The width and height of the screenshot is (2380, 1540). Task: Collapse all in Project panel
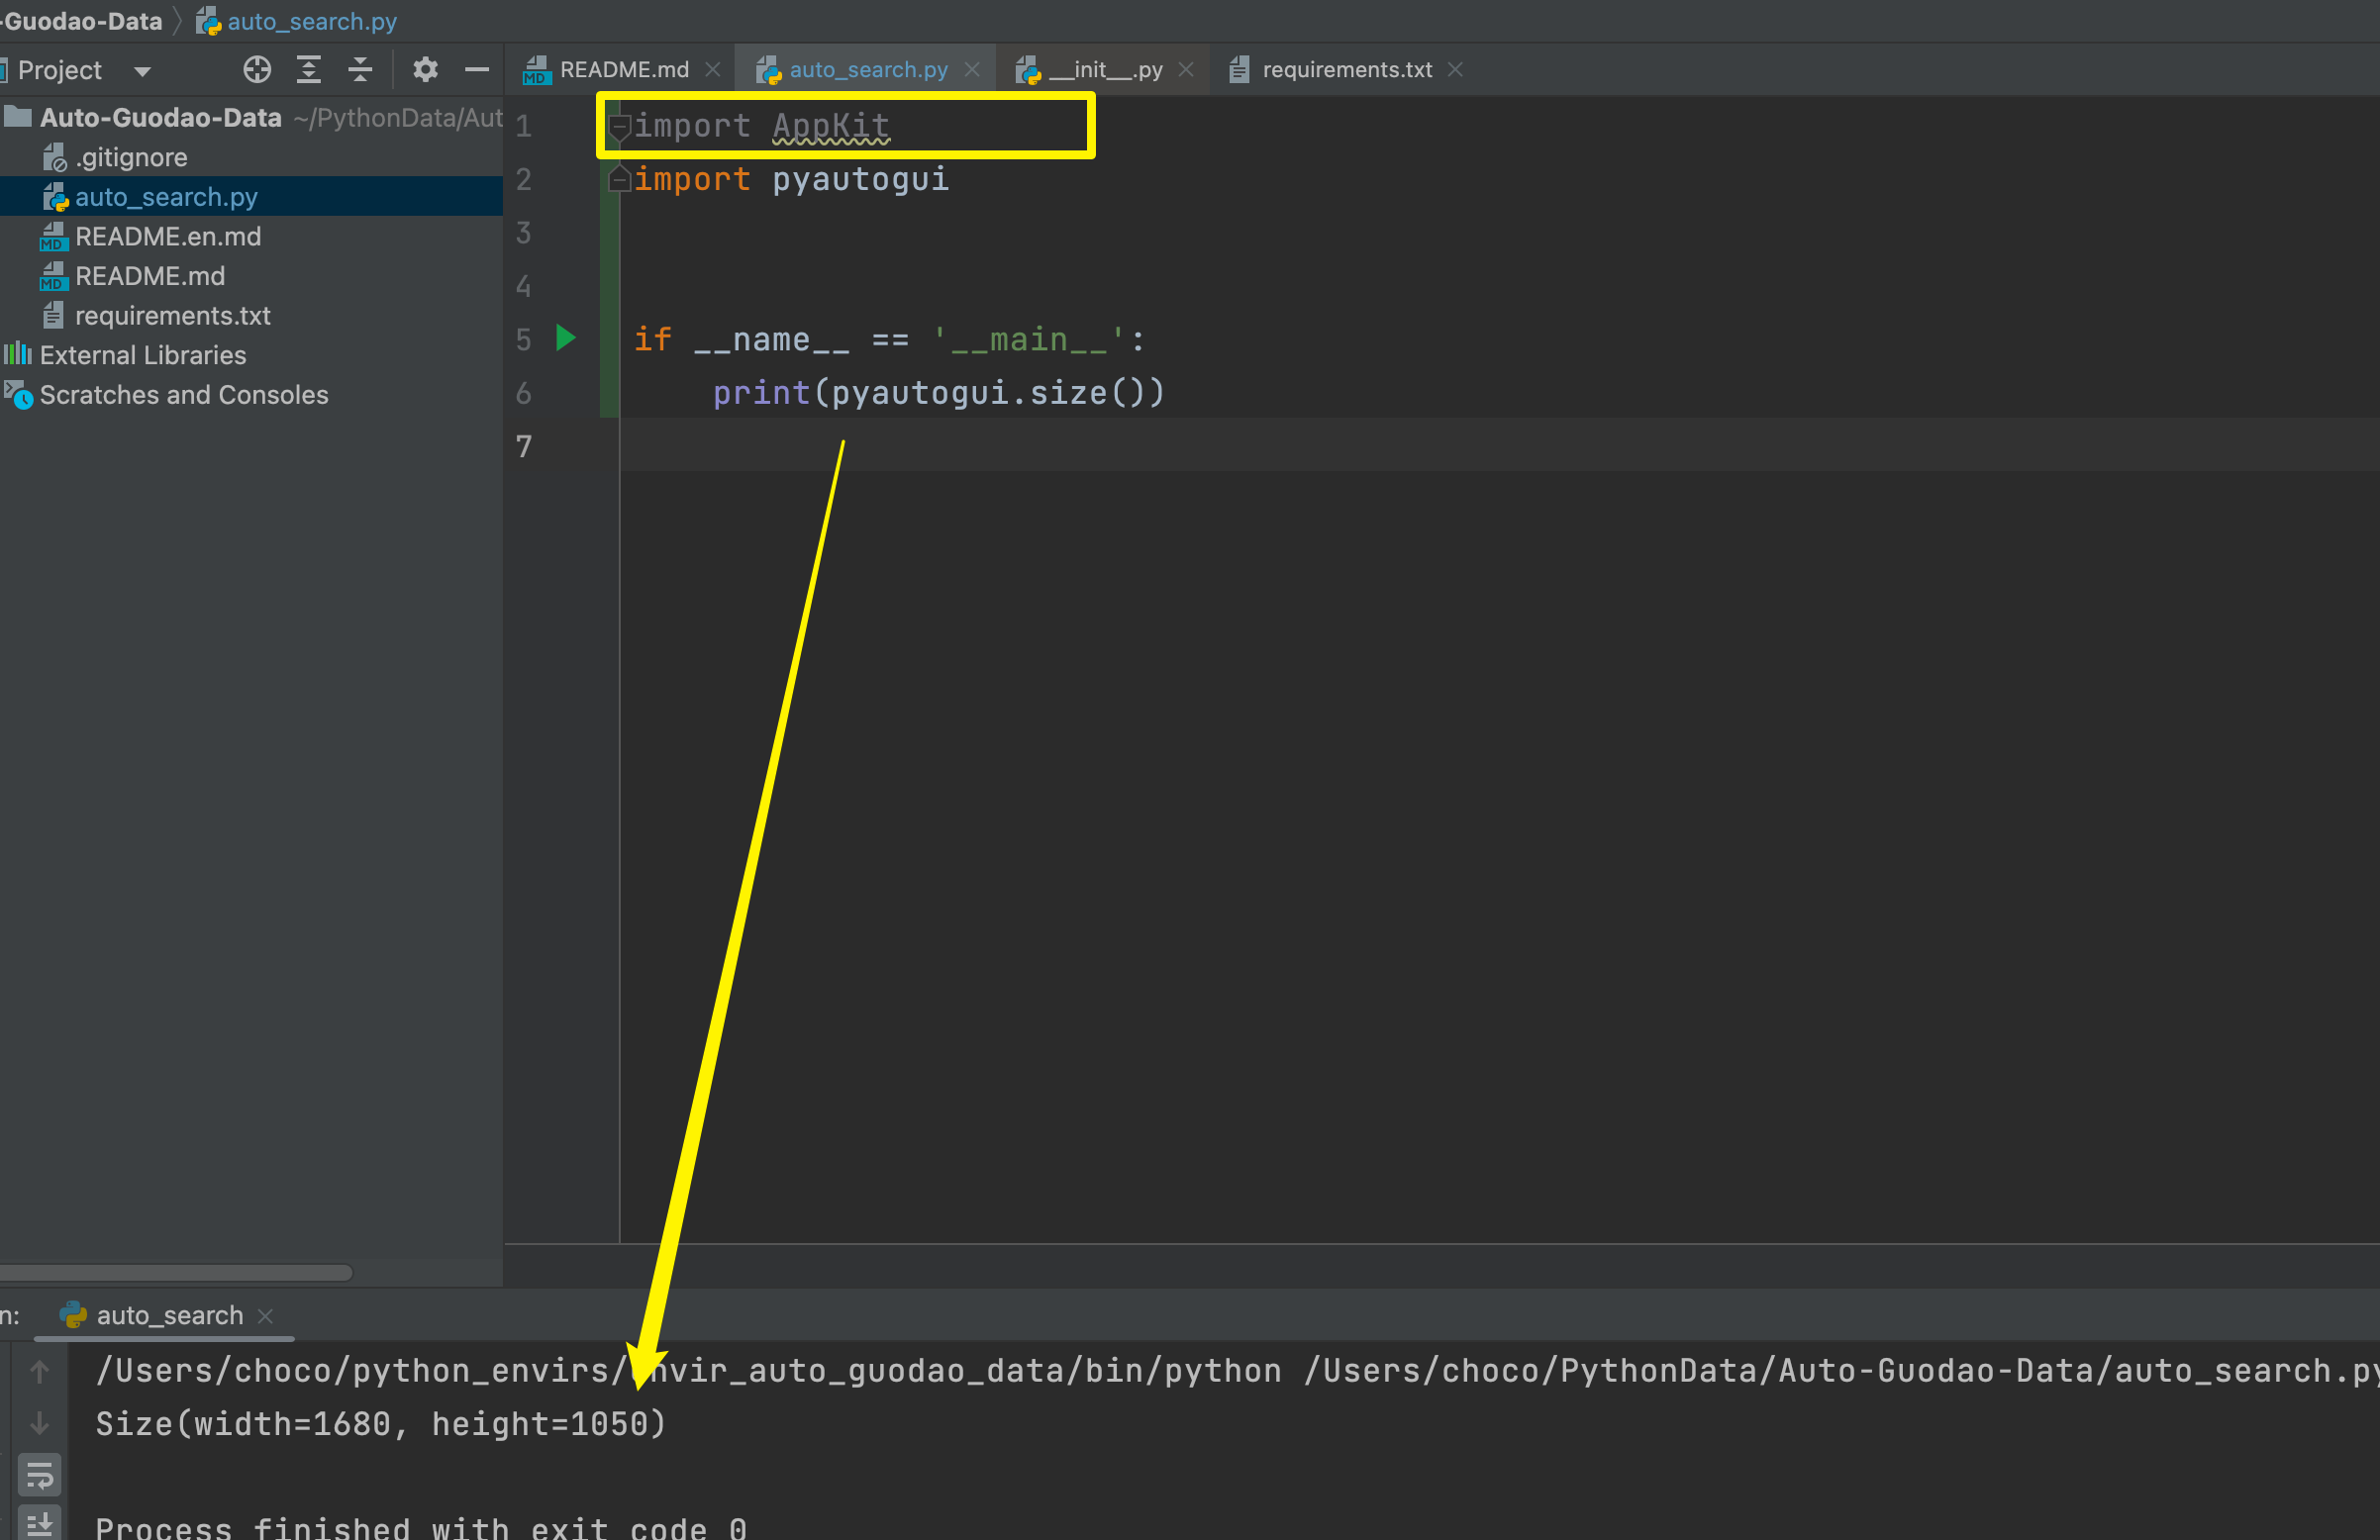(x=360, y=69)
